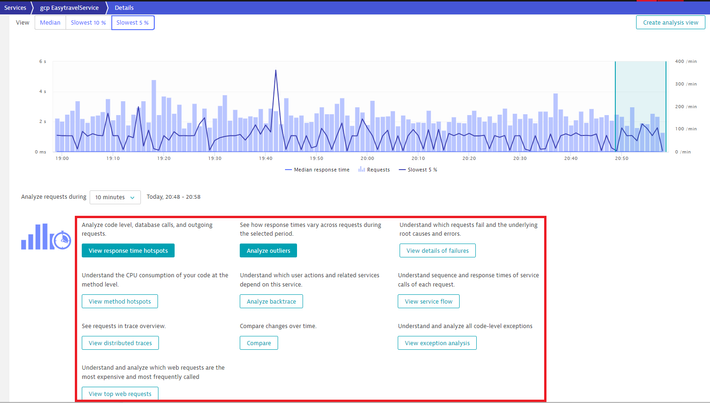Switch view to Median

coord(50,22)
